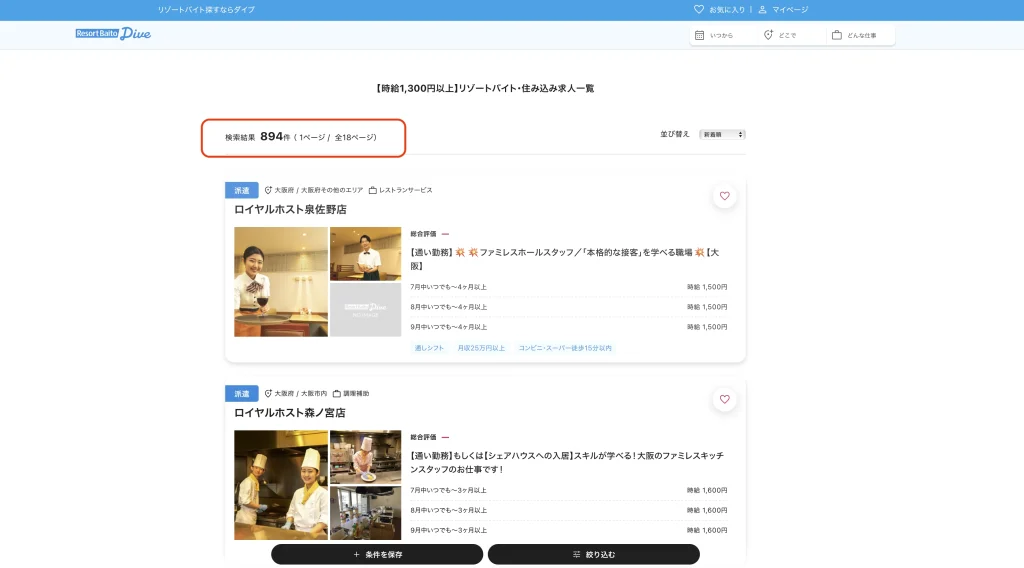Viewport: 1024px width, 568px height.
Task: Open ロイヤルホスト泉佐野店 job title
Action: 290,210
